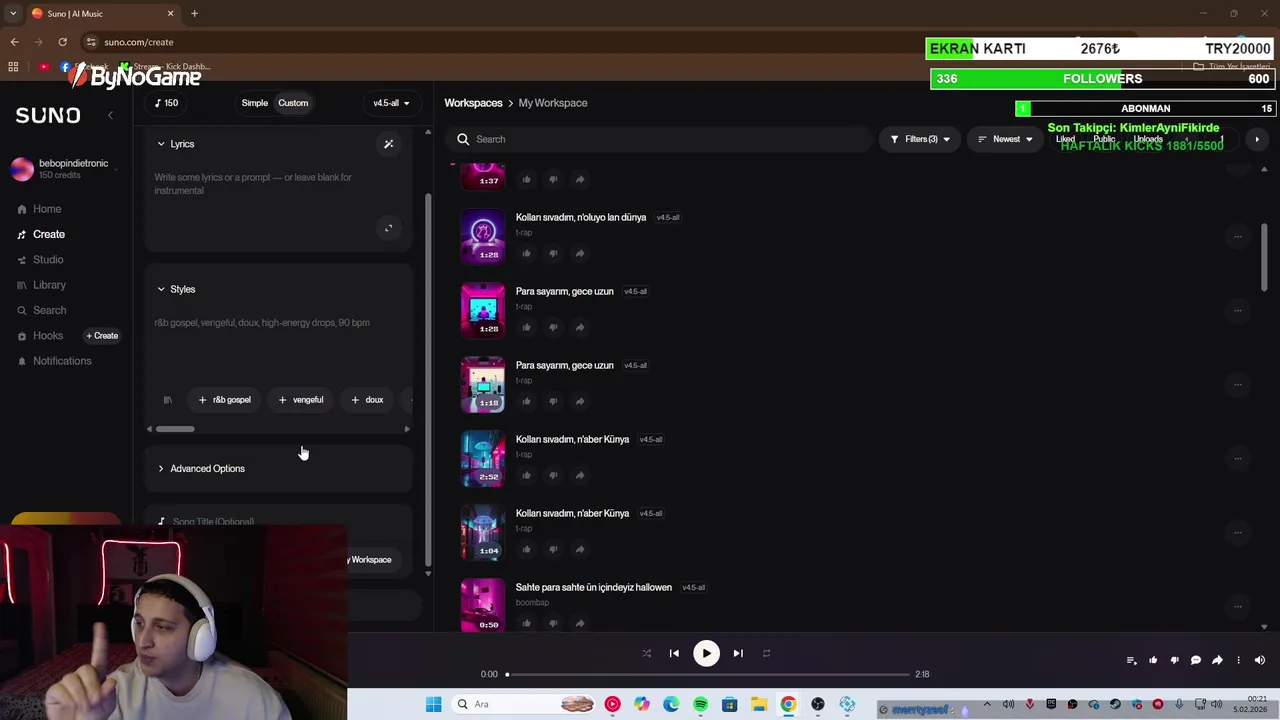
Task: Open the 1:04 Kolları sıvadım, n'aber Künya thumbnail
Action: pos(483,532)
